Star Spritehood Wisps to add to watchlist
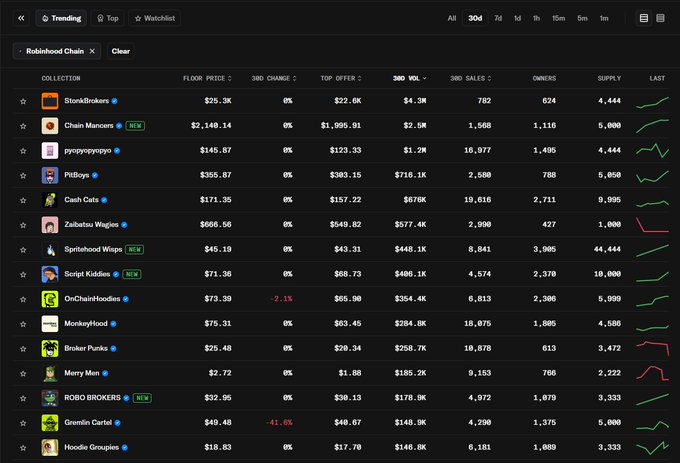 click(x=23, y=249)
